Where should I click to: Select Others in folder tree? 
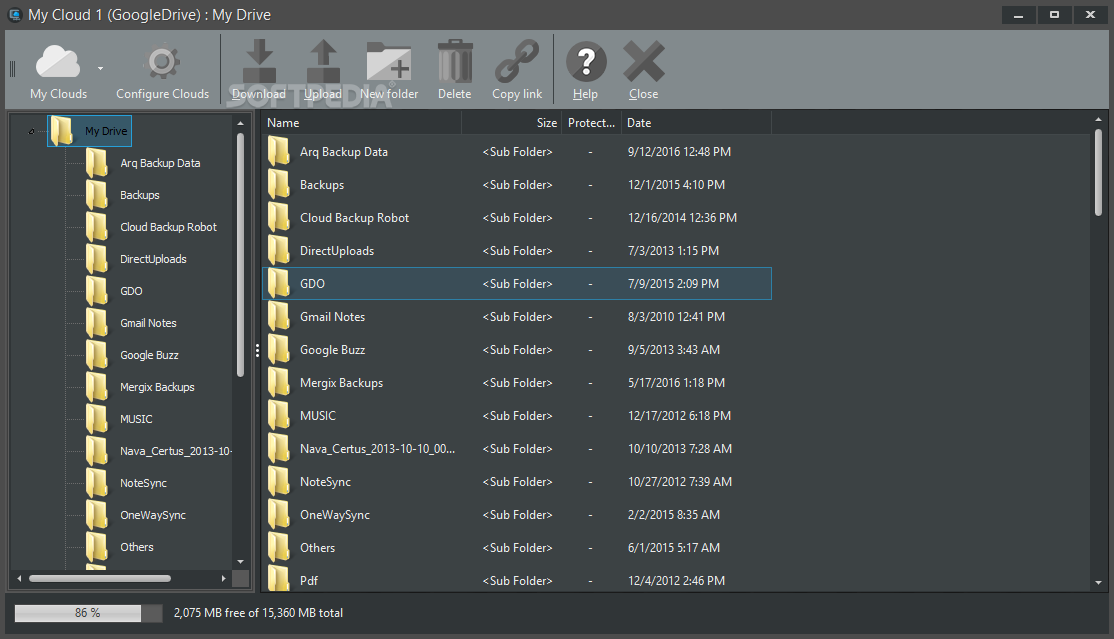point(136,547)
